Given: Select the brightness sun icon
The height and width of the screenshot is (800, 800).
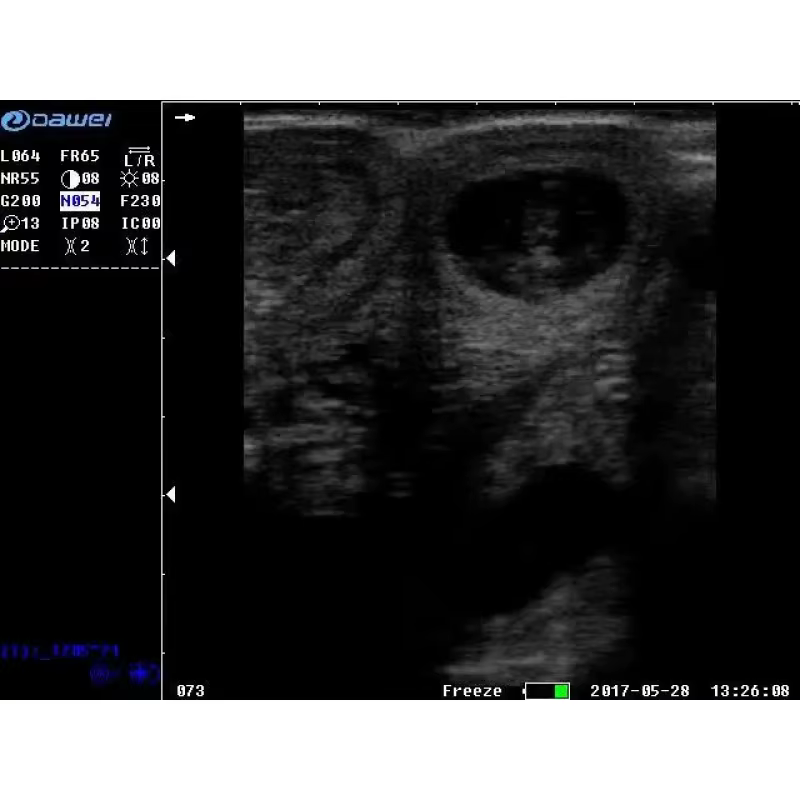Looking at the screenshot, I should (x=129, y=179).
